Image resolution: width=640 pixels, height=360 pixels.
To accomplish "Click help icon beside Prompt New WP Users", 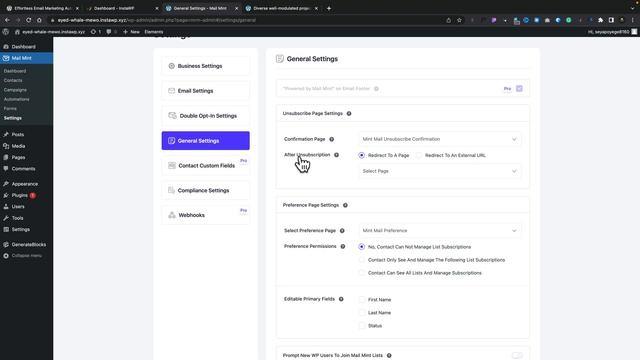I will click(389, 356).
